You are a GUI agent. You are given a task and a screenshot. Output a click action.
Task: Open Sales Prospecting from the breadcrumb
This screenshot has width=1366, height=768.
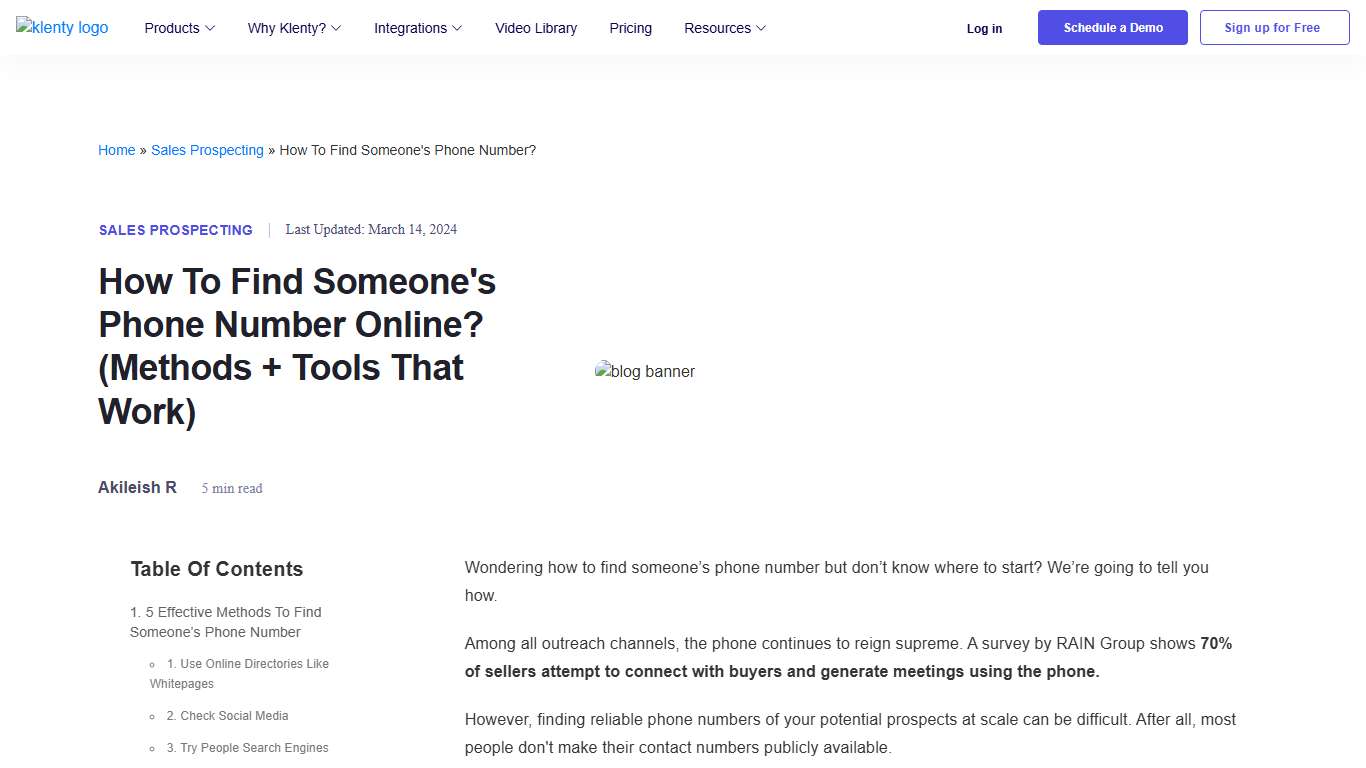[x=207, y=150]
